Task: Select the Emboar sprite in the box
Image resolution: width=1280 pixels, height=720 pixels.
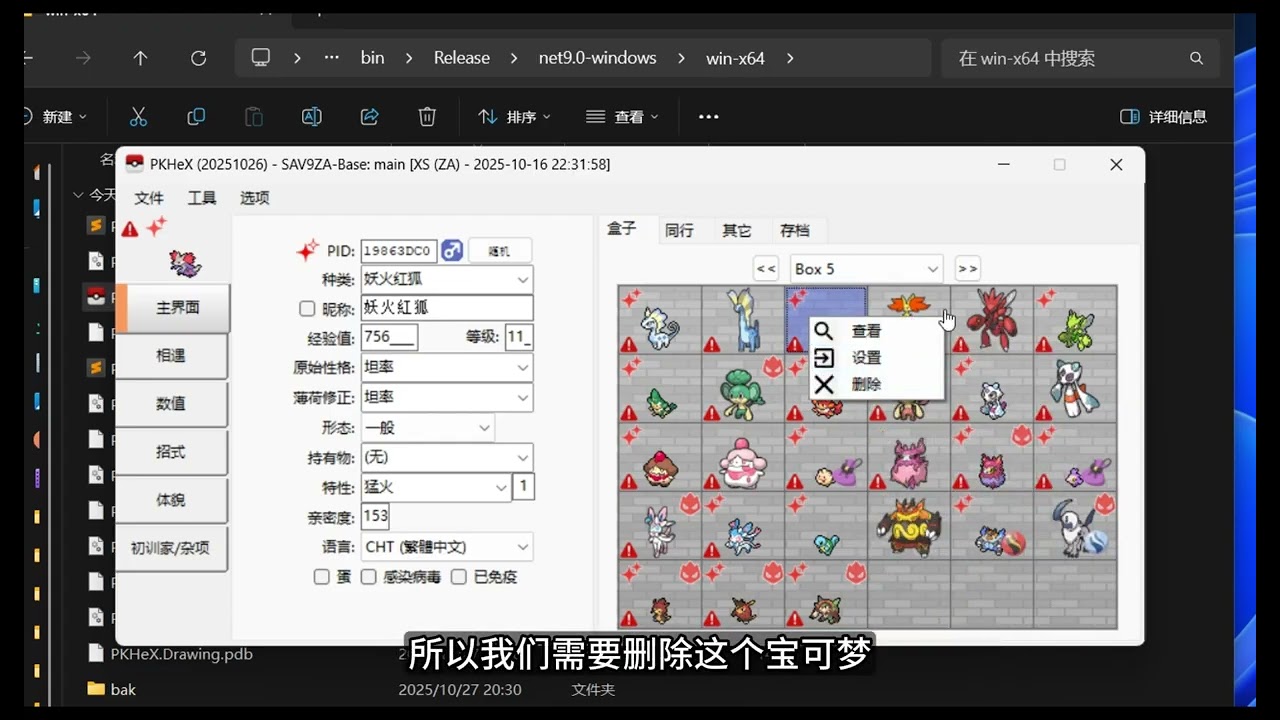Action: pyautogui.click(x=908, y=526)
